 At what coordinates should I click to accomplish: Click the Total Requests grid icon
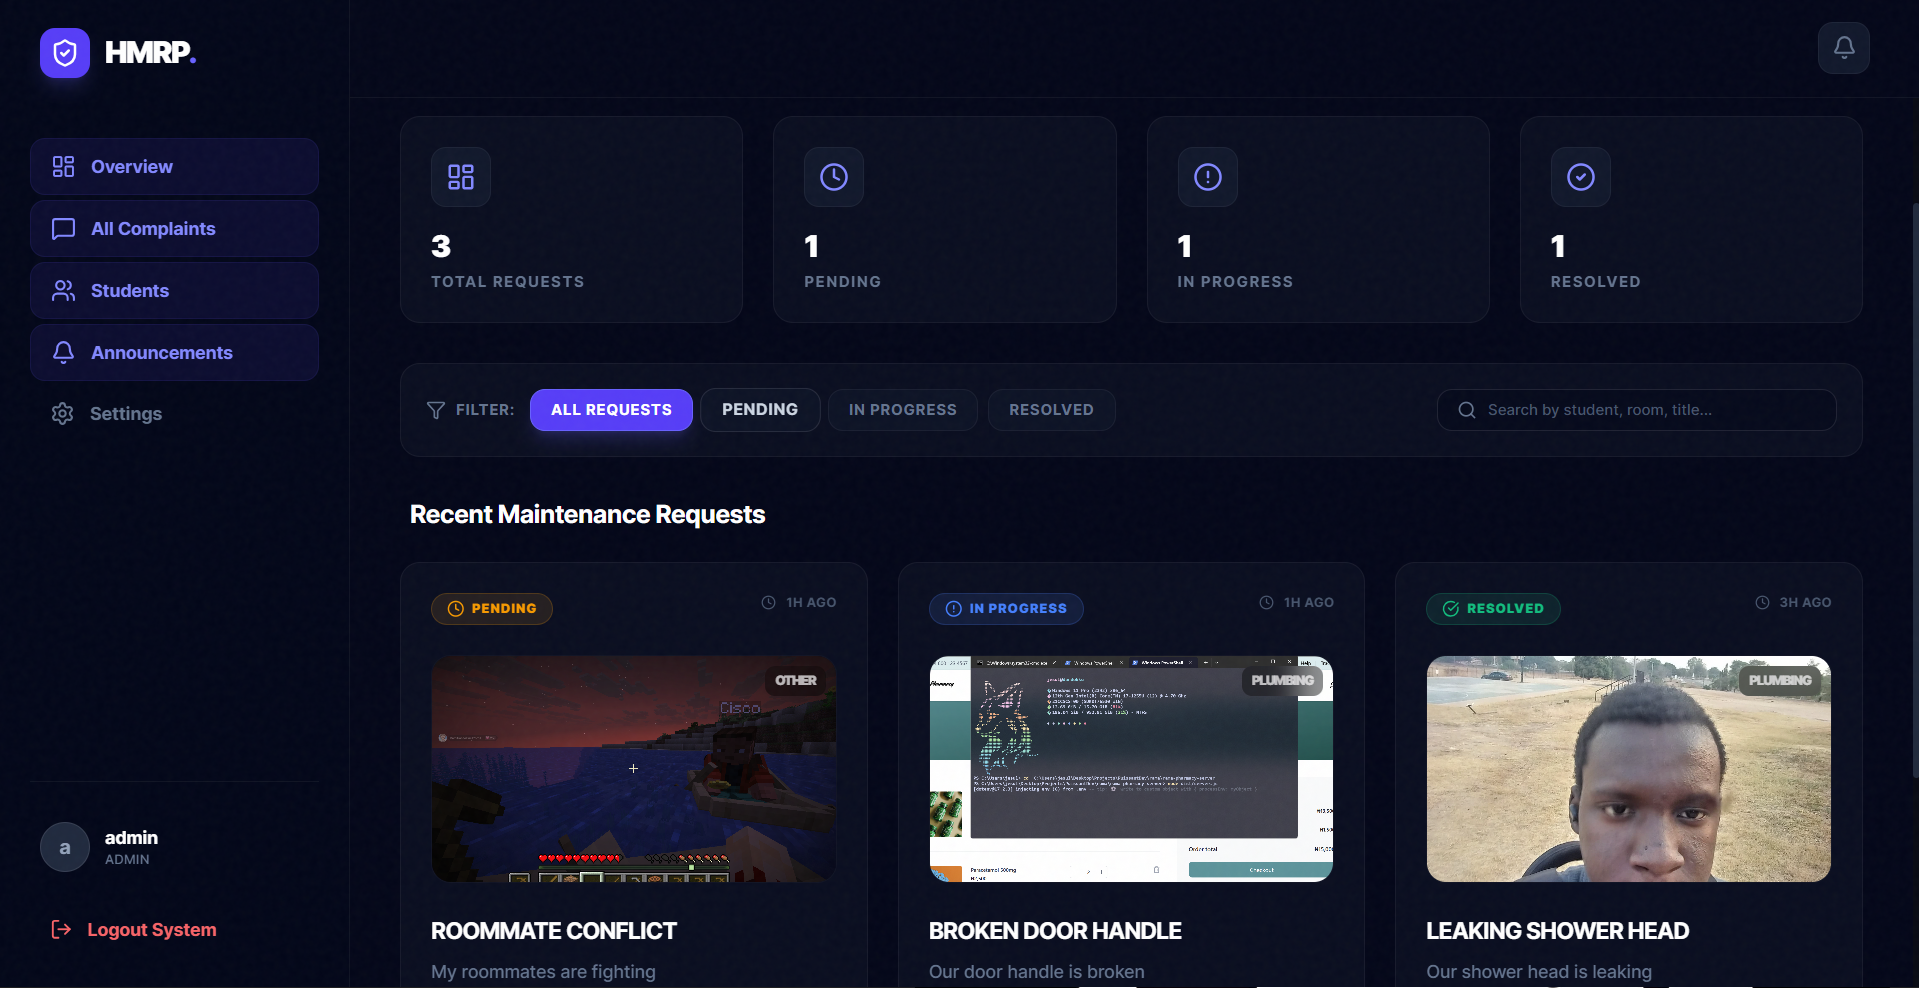tap(461, 177)
